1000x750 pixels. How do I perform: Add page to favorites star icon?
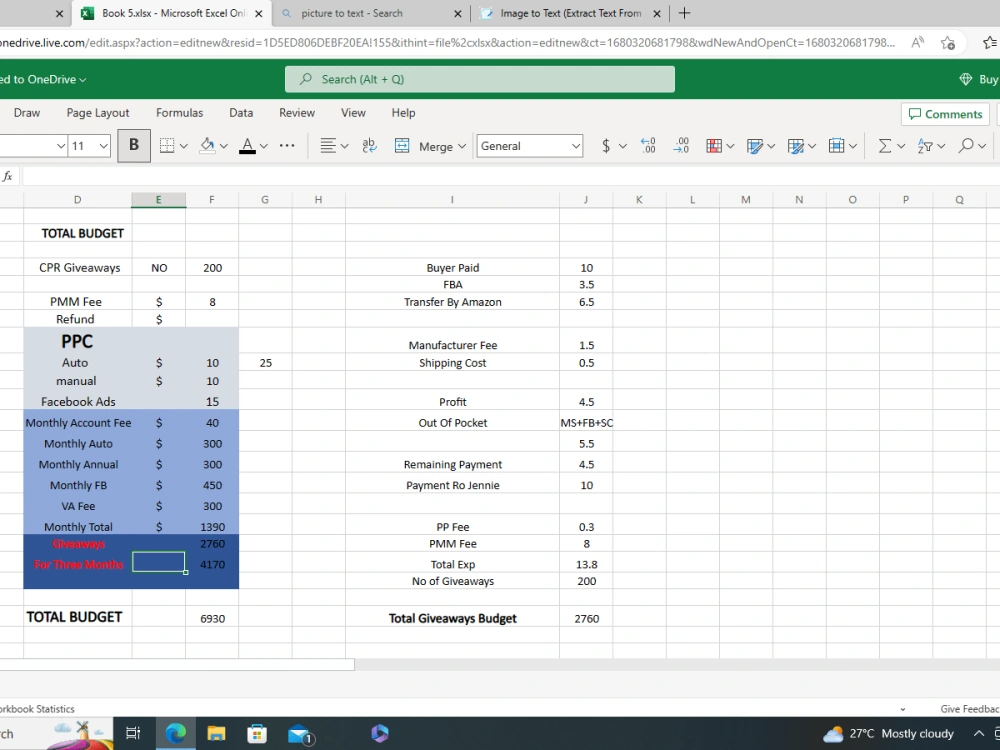948,43
